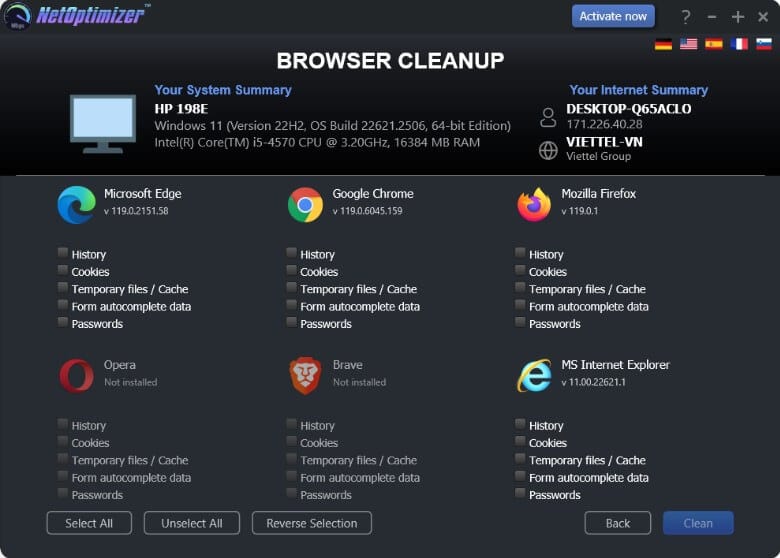Pick the French flag language

point(739,44)
